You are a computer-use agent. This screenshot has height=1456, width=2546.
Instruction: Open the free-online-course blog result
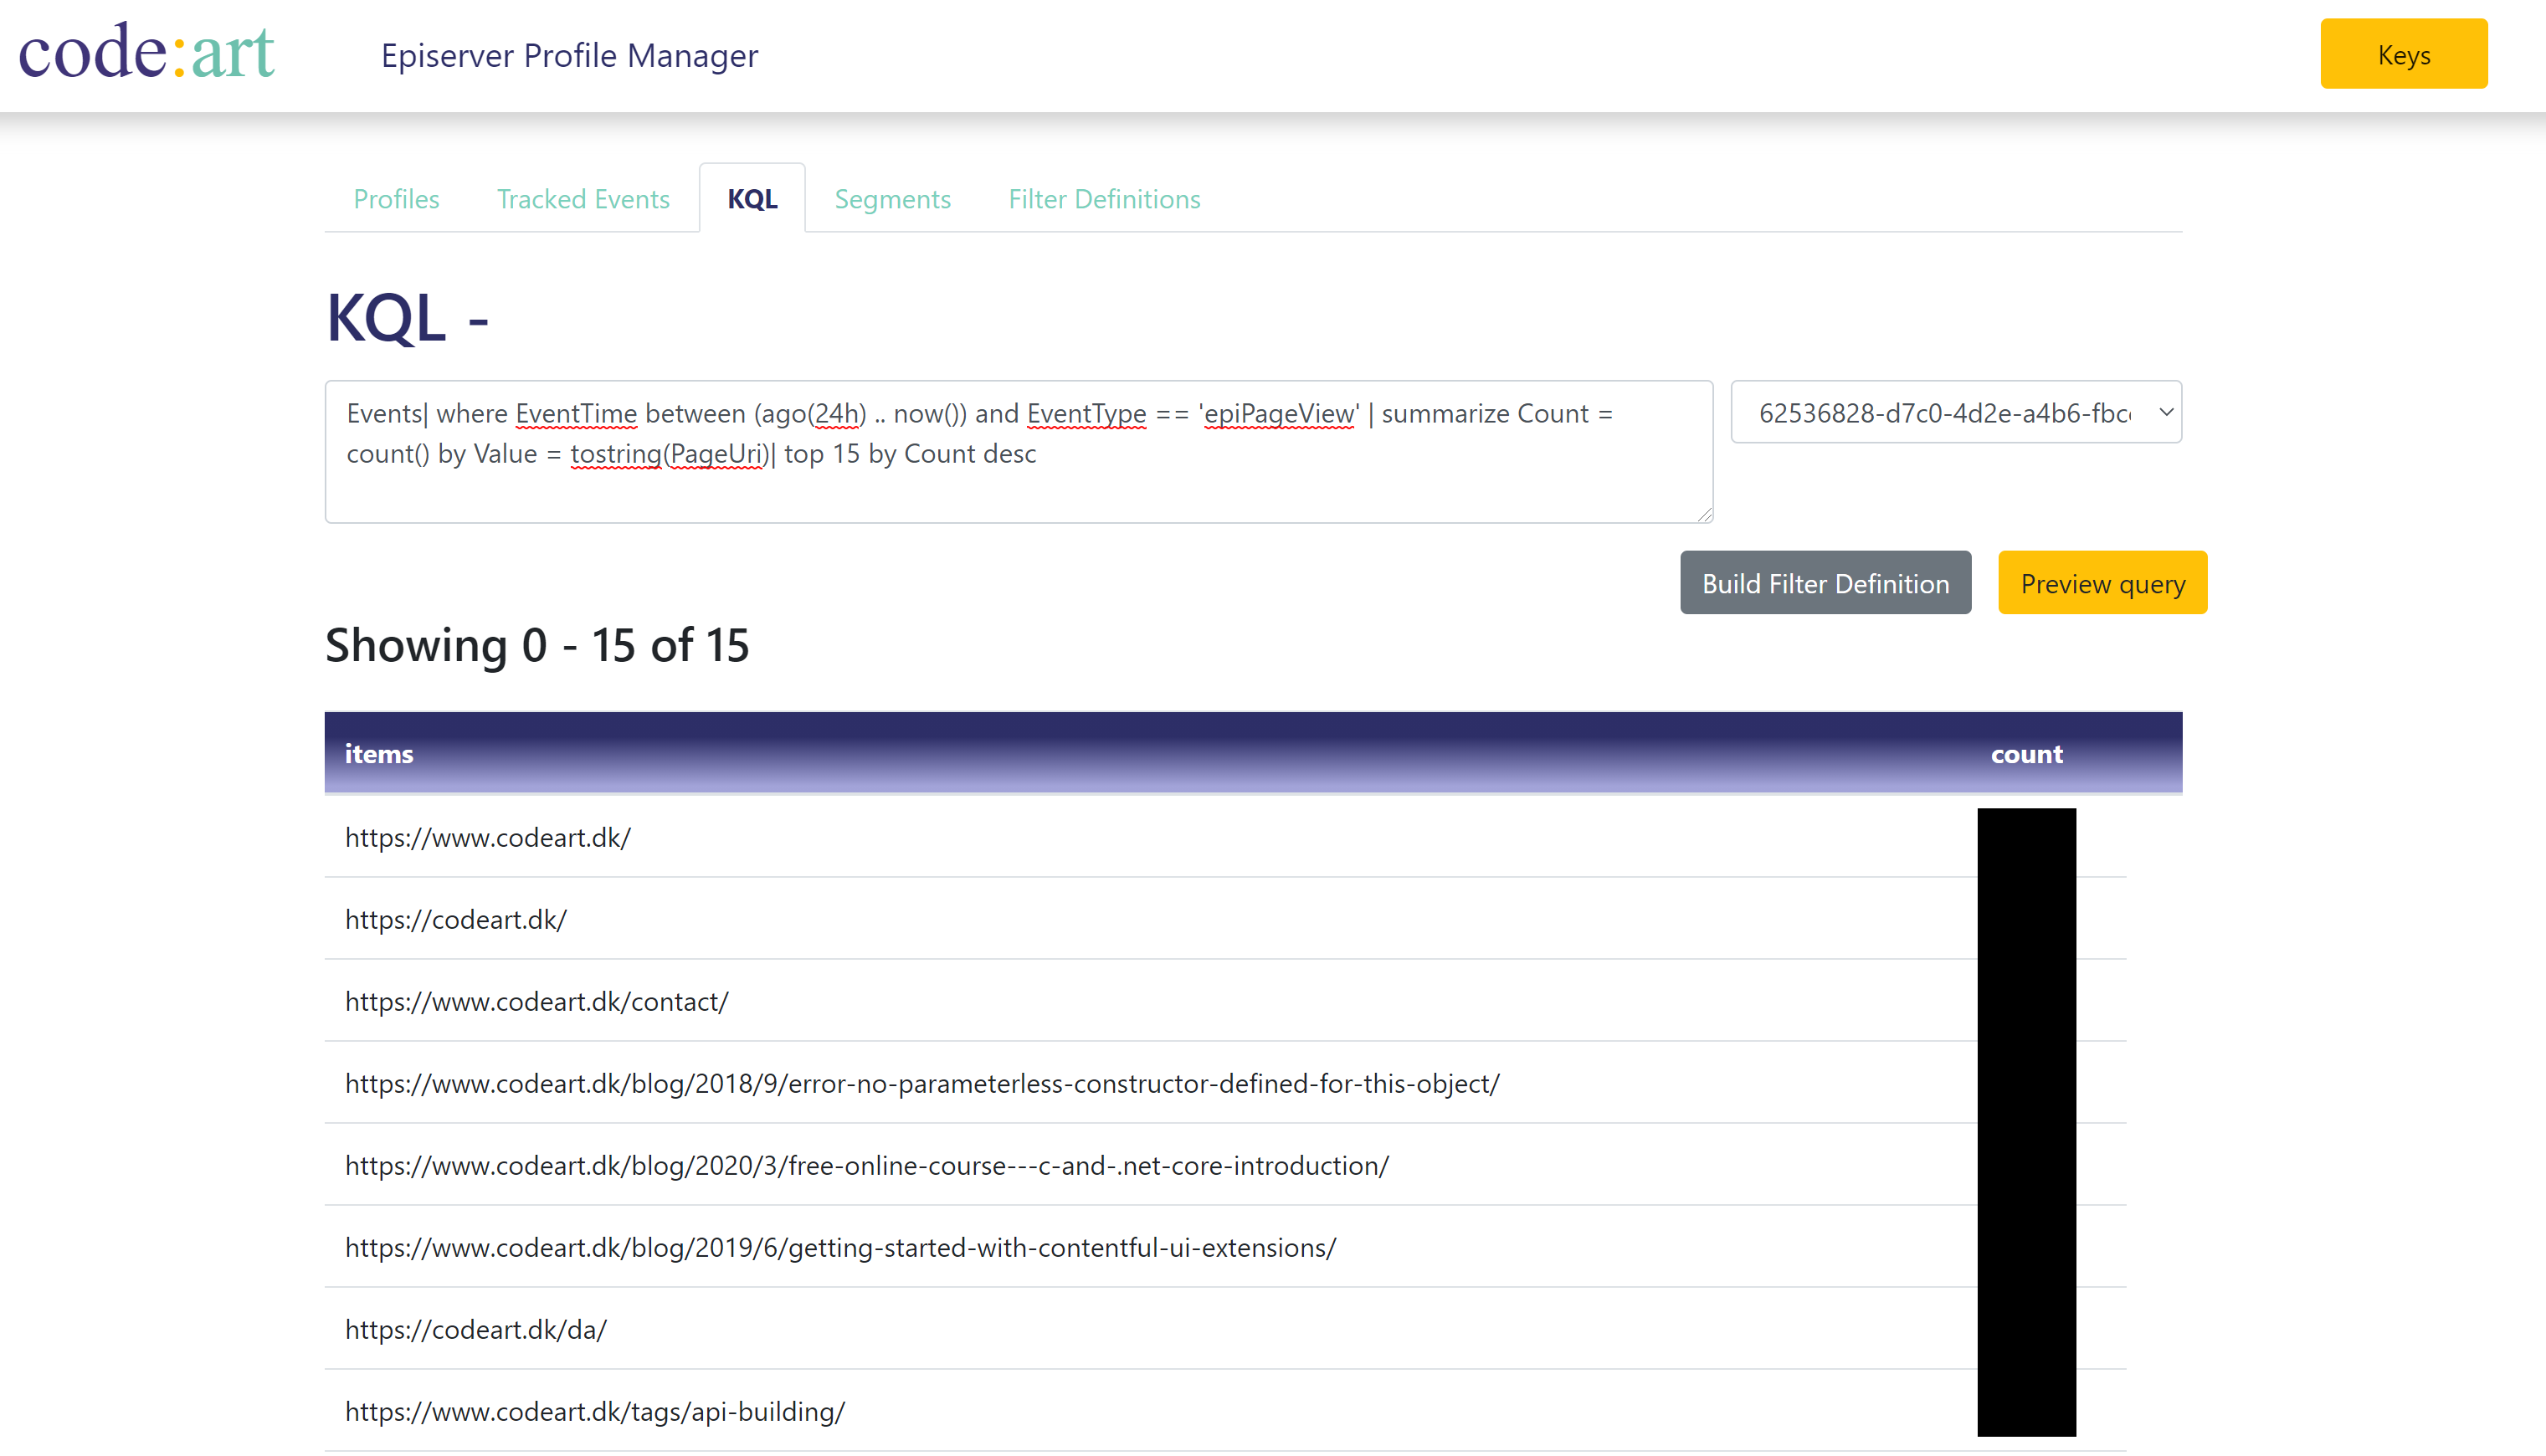pos(866,1165)
